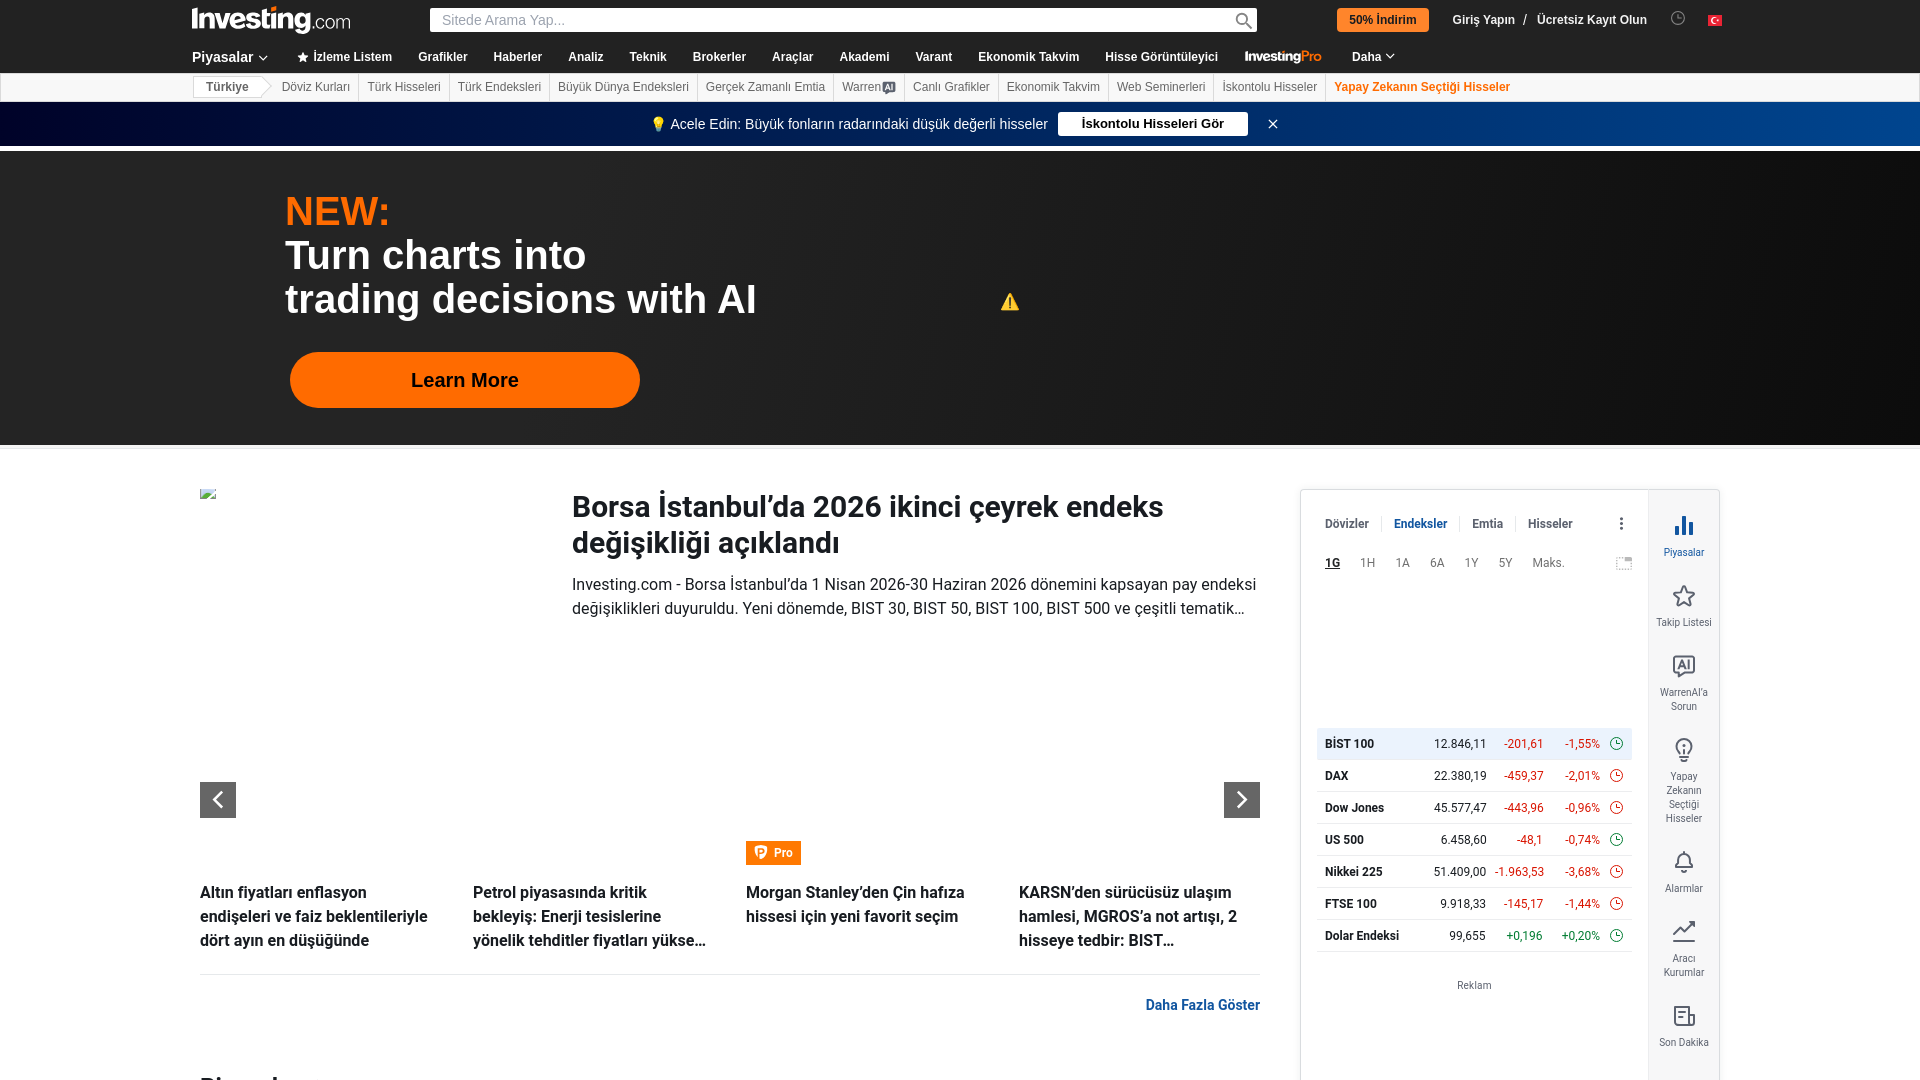Click Ücretsiz Kayıt Olun link
Viewport: 1920px width, 1080px height.
[x=1591, y=20]
